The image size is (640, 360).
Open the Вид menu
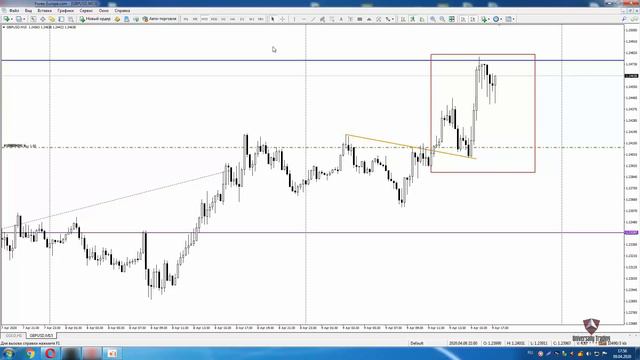28,11
